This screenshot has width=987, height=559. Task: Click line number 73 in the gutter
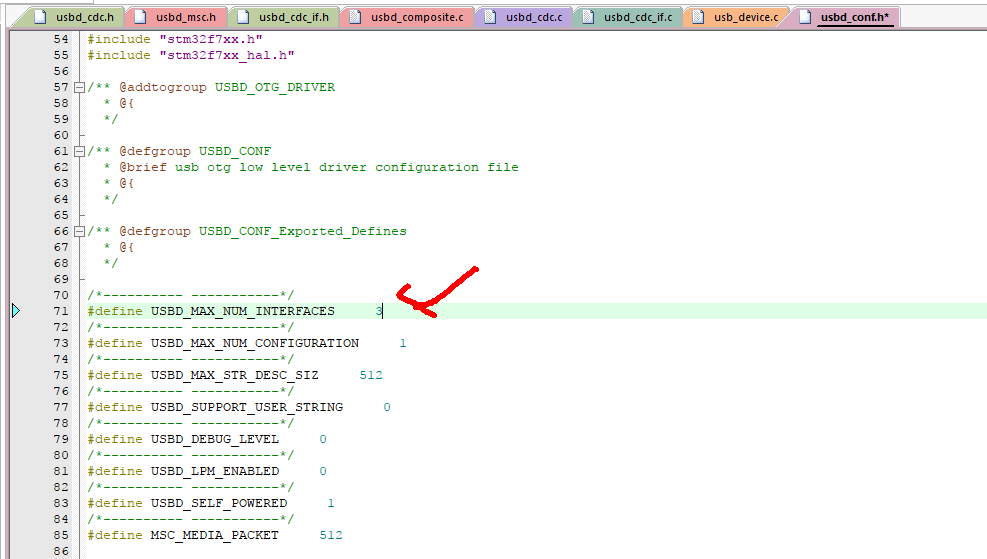click(x=60, y=343)
